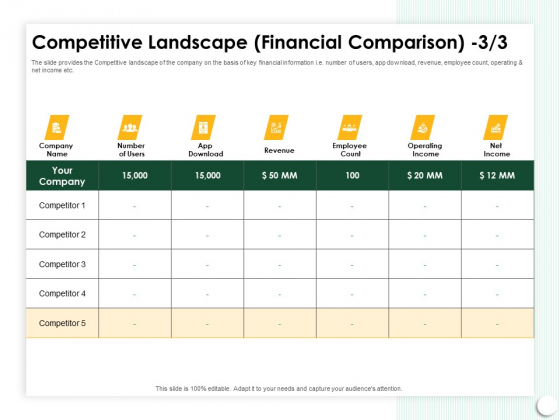Click the 'Competitor 4' row label
Screen dimensions: 560x420
click(62, 294)
